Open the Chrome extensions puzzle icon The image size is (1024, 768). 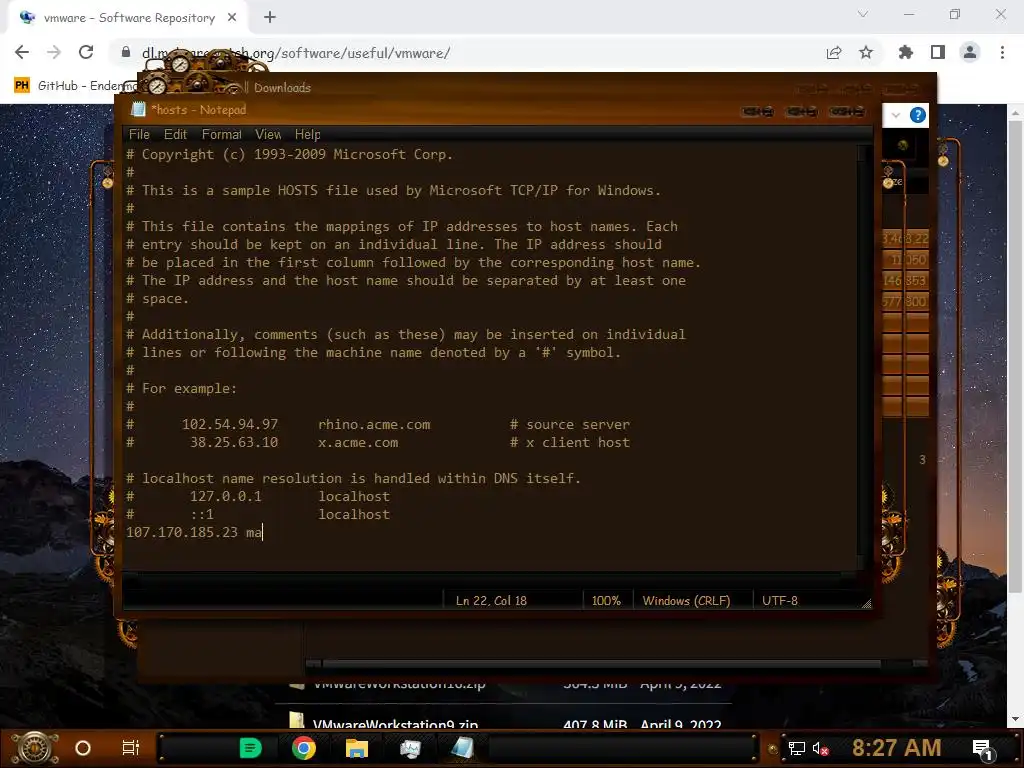click(x=906, y=52)
